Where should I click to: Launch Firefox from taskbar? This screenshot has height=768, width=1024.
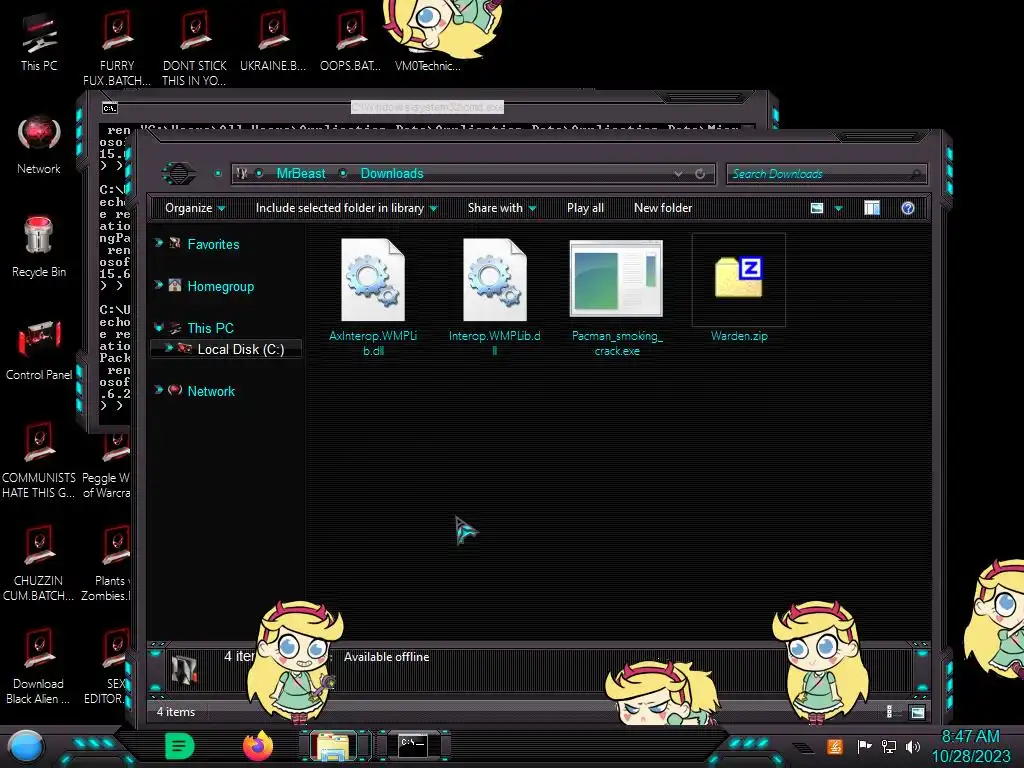257,746
